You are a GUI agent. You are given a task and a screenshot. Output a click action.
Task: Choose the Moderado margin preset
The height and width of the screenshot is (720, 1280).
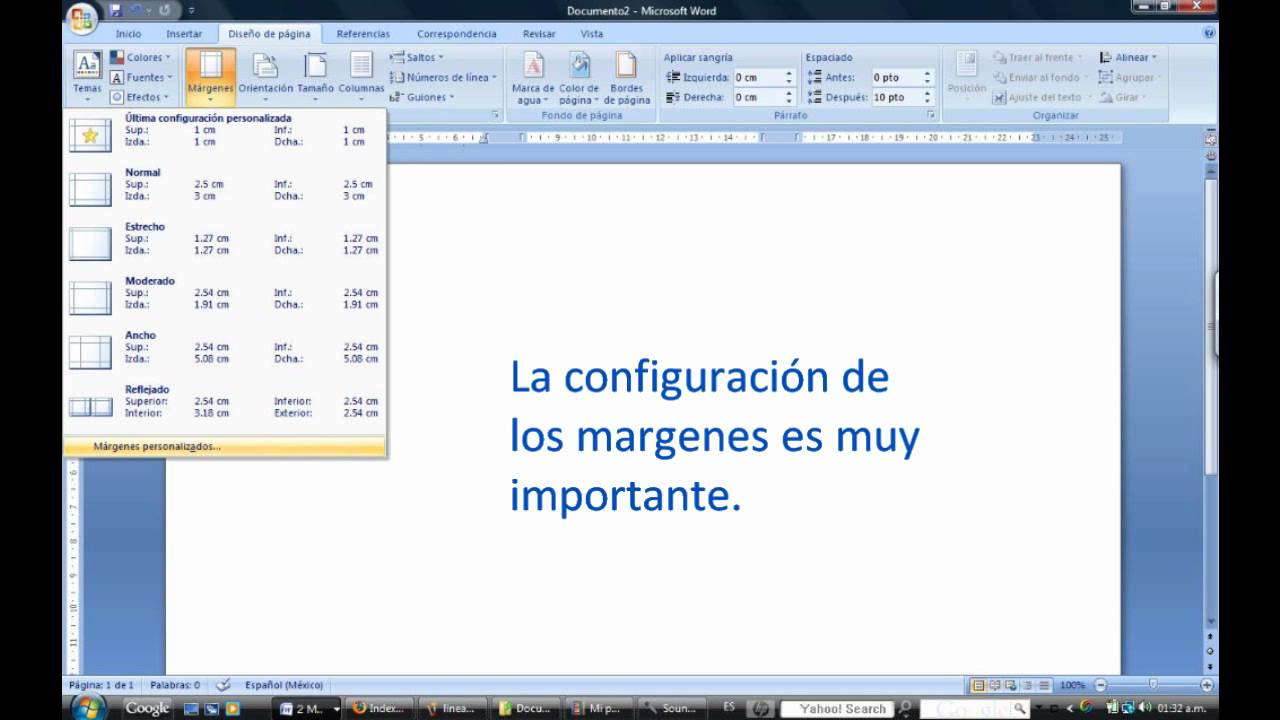(225, 297)
